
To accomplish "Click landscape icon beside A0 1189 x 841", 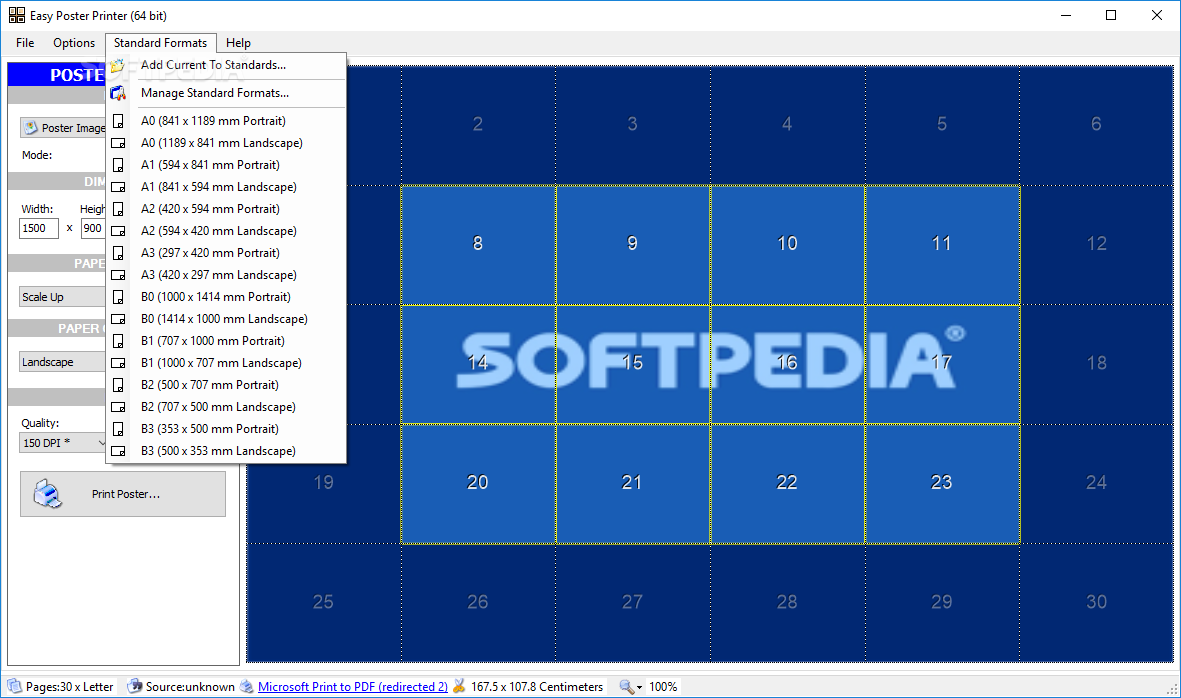I will coord(118,143).
